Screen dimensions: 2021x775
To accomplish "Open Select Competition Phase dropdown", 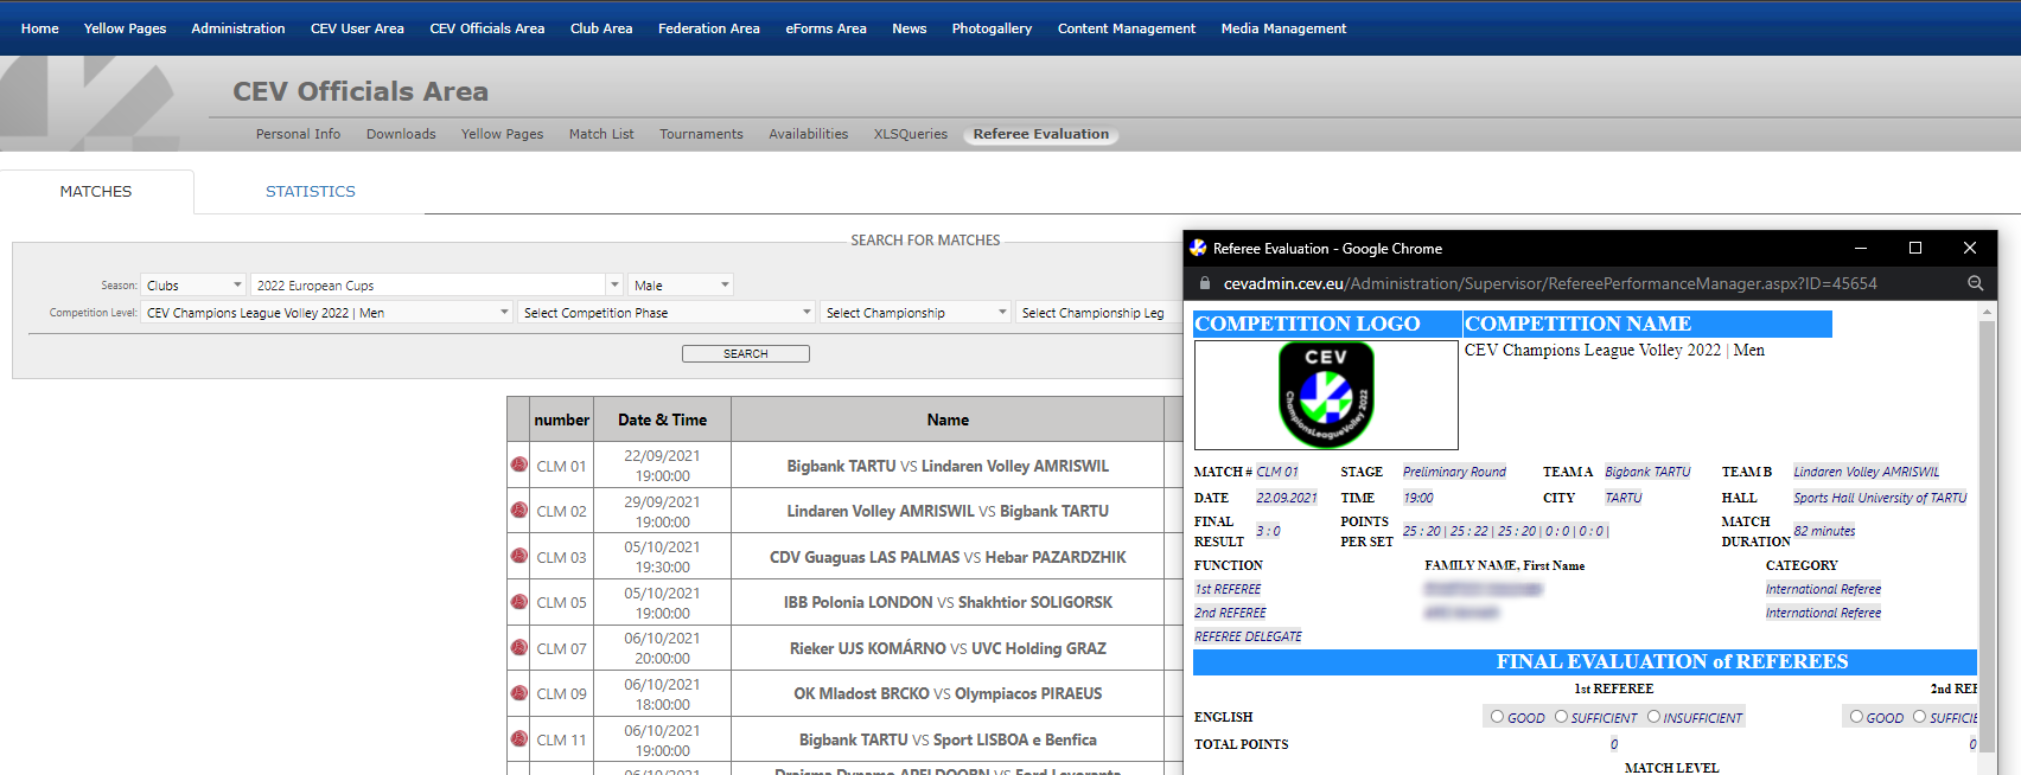I will click(x=666, y=313).
